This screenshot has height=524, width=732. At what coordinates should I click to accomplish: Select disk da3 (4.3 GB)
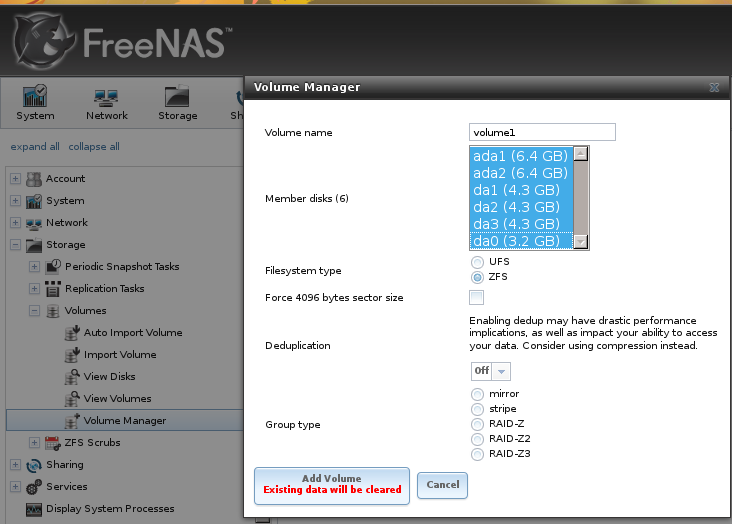(x=521, y=224)
